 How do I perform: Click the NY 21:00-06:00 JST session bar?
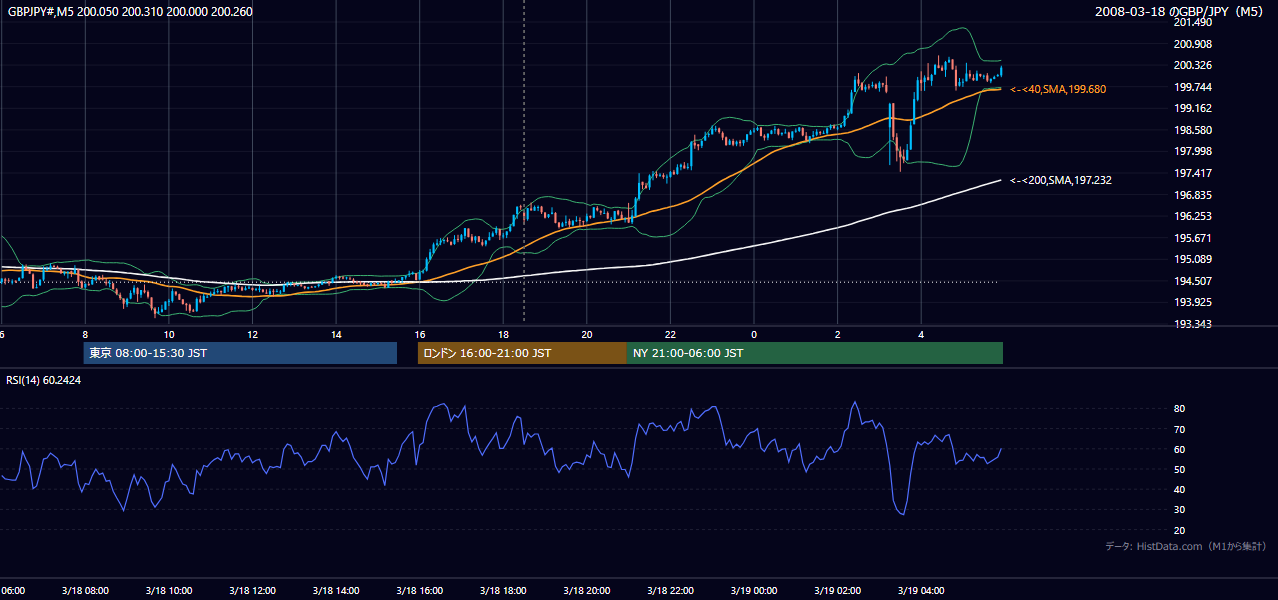point(815,353)
